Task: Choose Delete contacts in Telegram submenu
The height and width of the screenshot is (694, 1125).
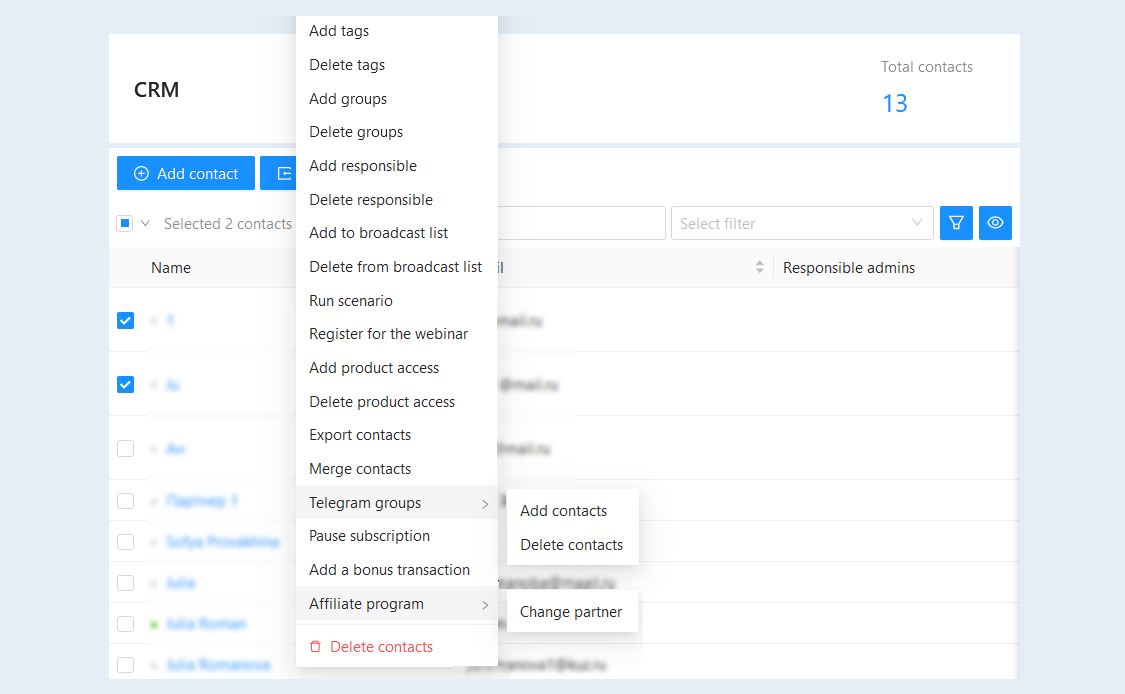Action: [x=573, y=545]
